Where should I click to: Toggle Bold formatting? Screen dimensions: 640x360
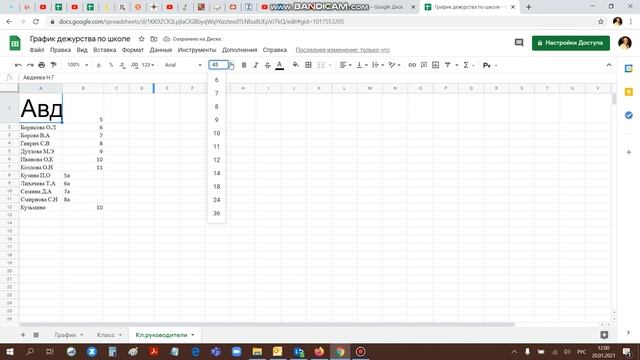click(x=244, y=65)
